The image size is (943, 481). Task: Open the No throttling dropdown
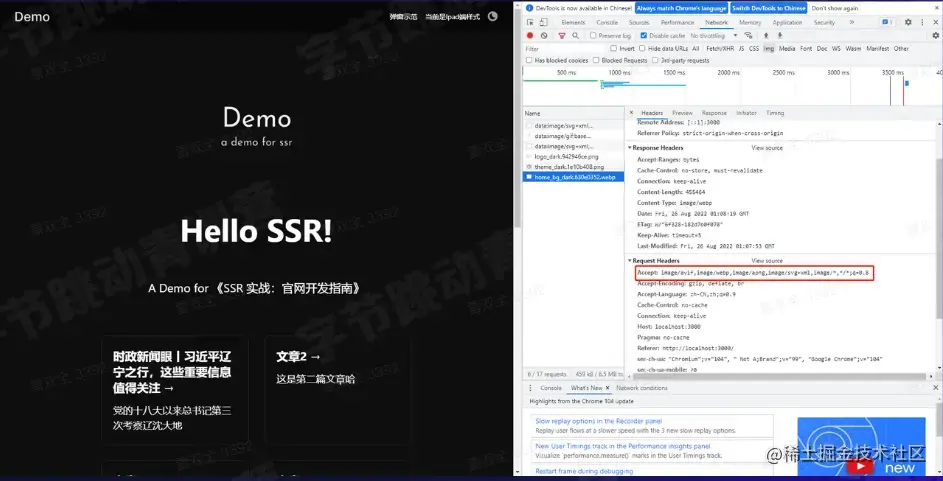pos(714,35)
